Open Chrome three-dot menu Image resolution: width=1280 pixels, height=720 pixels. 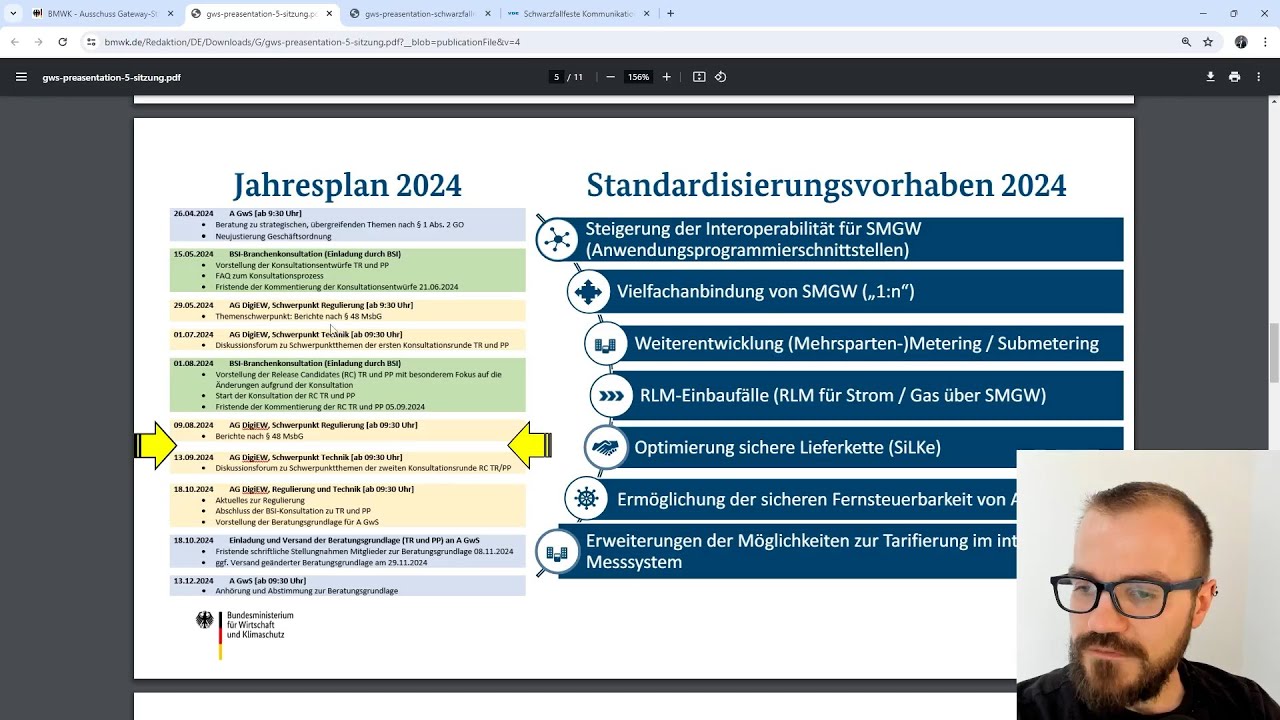pos(1264,42)
